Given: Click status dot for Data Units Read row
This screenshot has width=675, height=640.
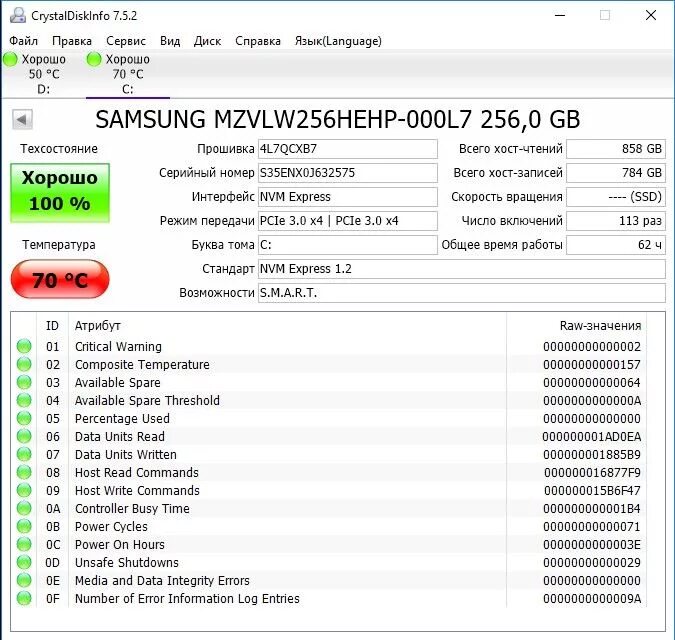Looking at the screenshot, I should tap(24, 436).
